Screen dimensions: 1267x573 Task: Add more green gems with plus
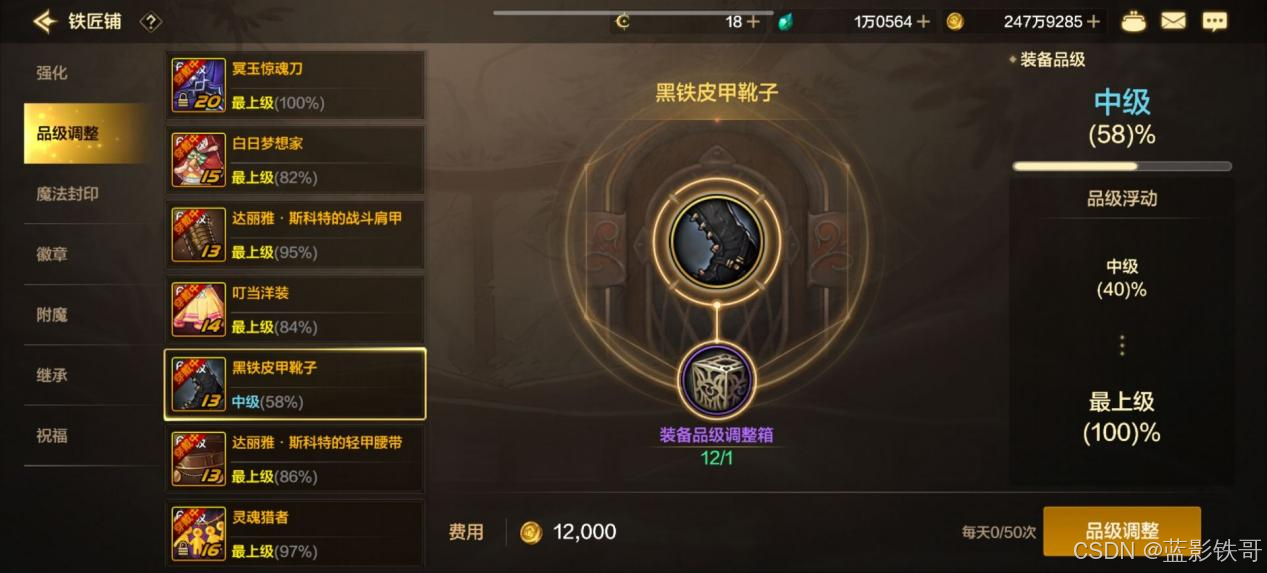[x=923, y=21]
